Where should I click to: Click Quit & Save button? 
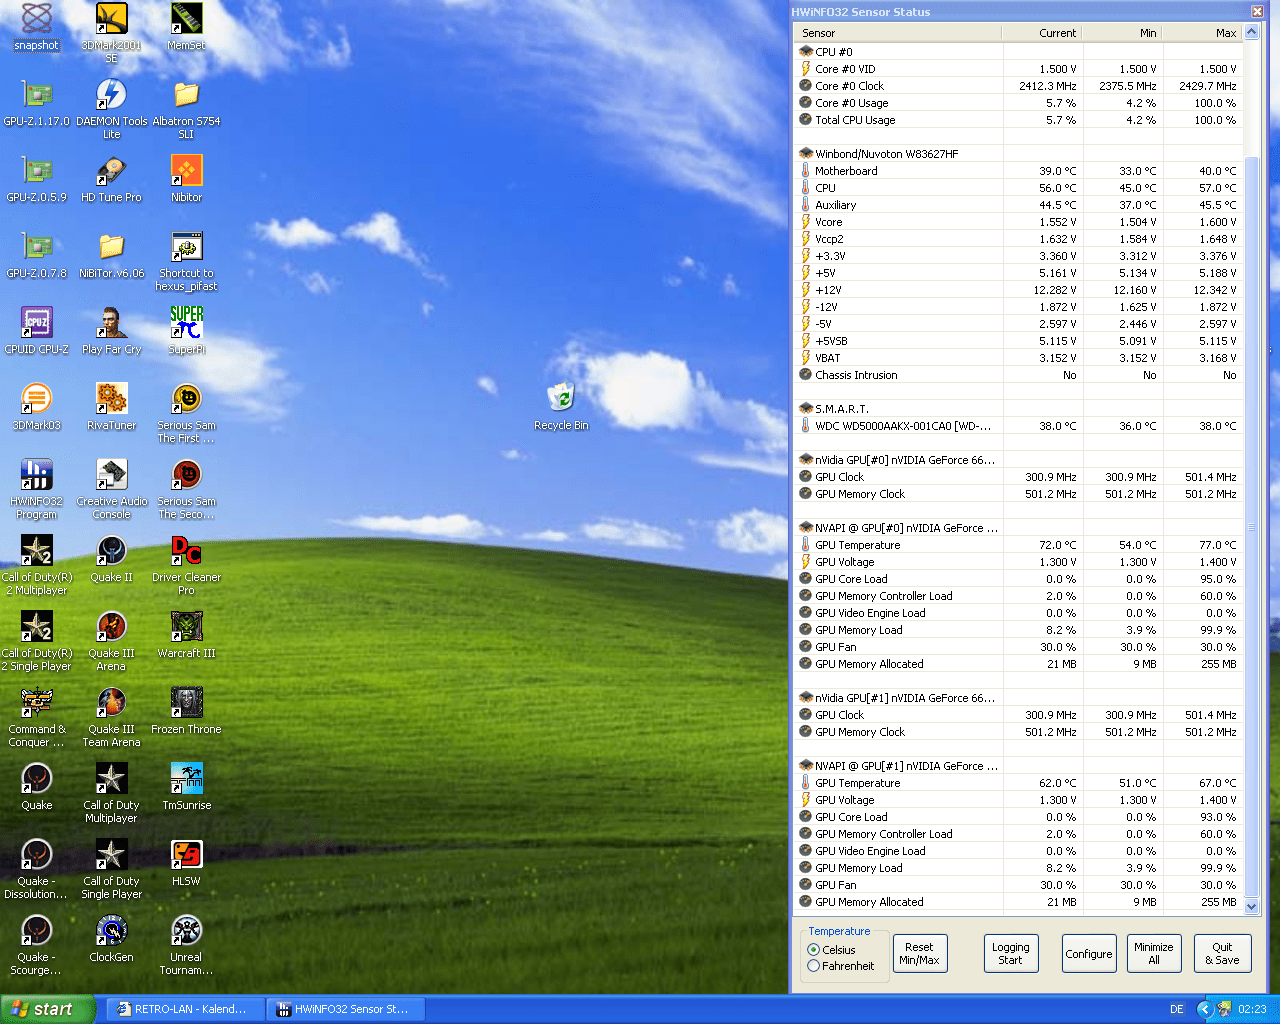pyautogui.click(x=1222, y=954)
